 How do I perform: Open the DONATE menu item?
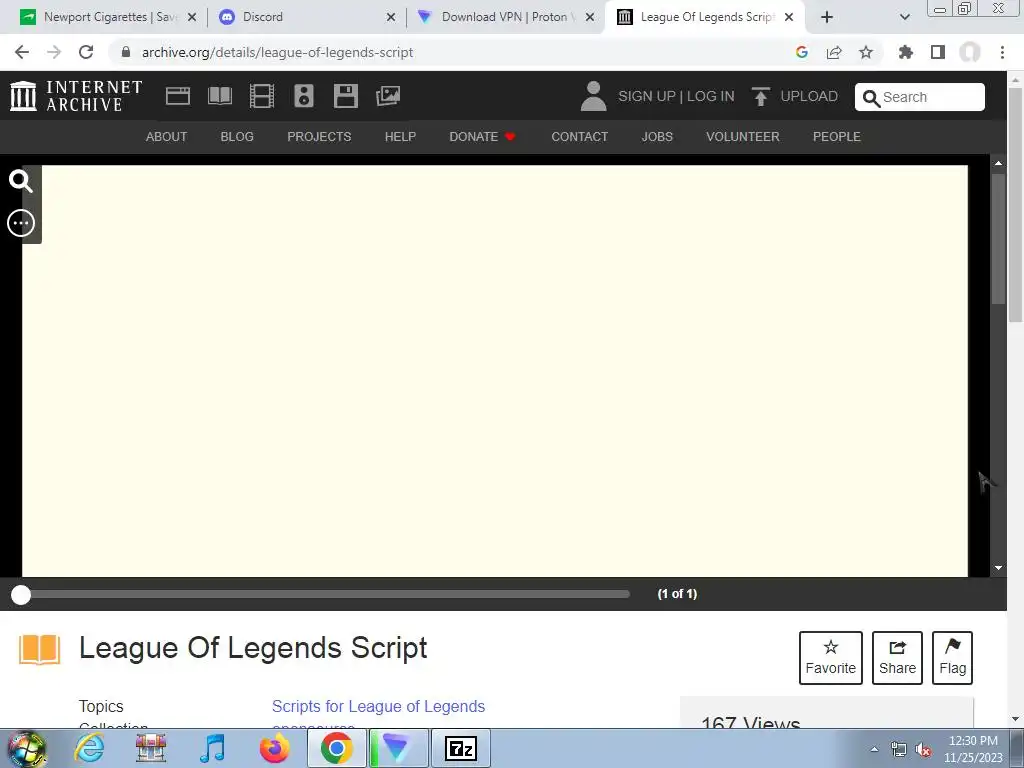[483, 136]
